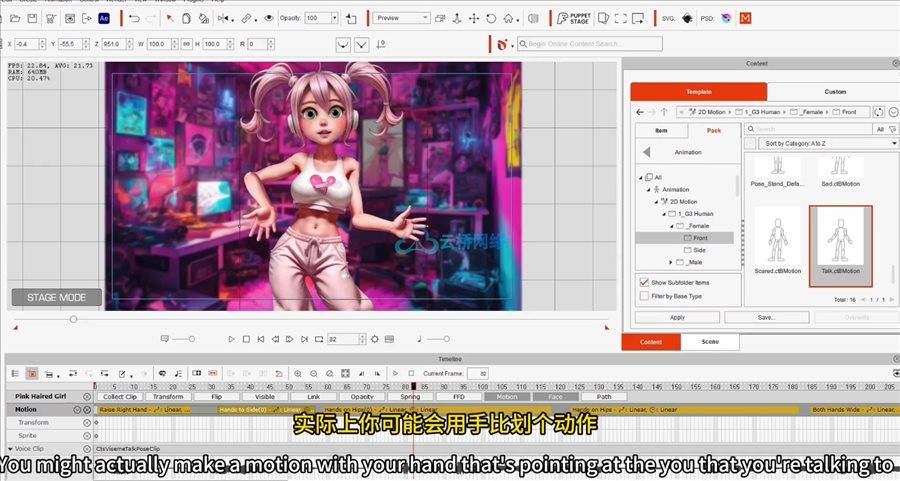Go back with the Content panel left arrow
Image resolution: width=900 pixels, height=481 pixels.
640,112
